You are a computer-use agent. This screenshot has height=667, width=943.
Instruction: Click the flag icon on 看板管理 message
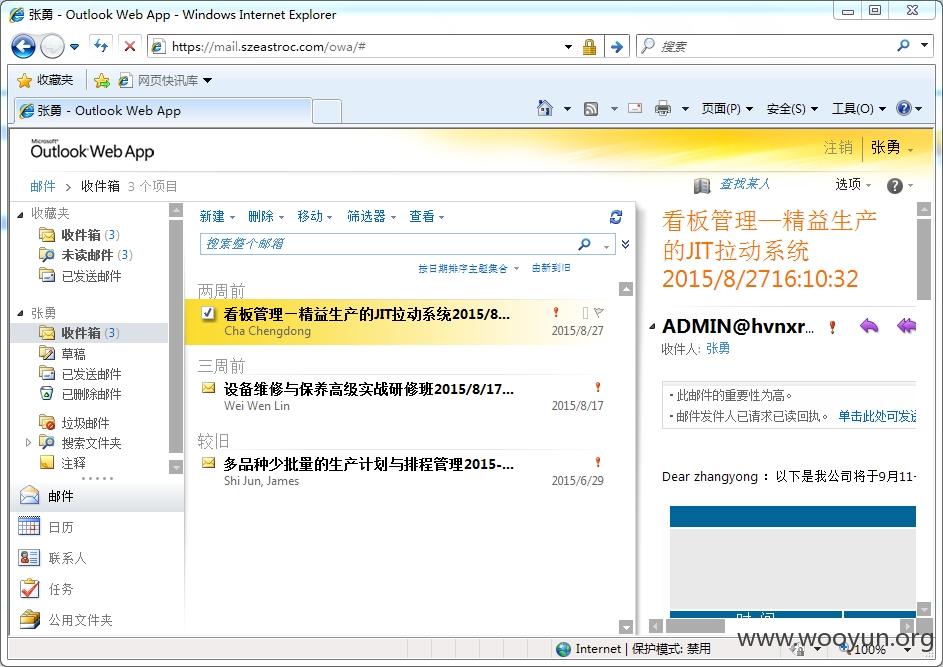click(x=598, y=313)
